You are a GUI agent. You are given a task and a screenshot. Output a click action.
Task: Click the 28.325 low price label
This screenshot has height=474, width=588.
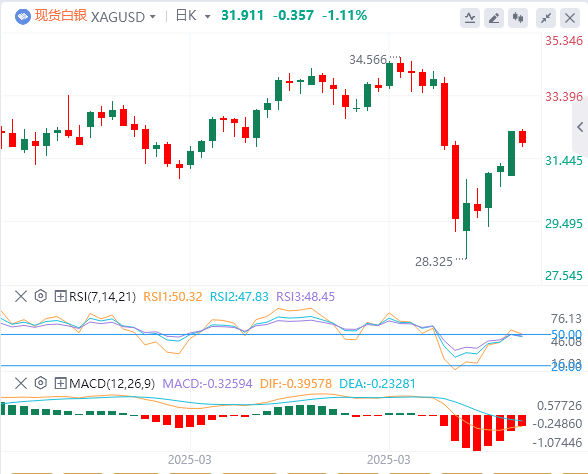[x=434, y=261]
